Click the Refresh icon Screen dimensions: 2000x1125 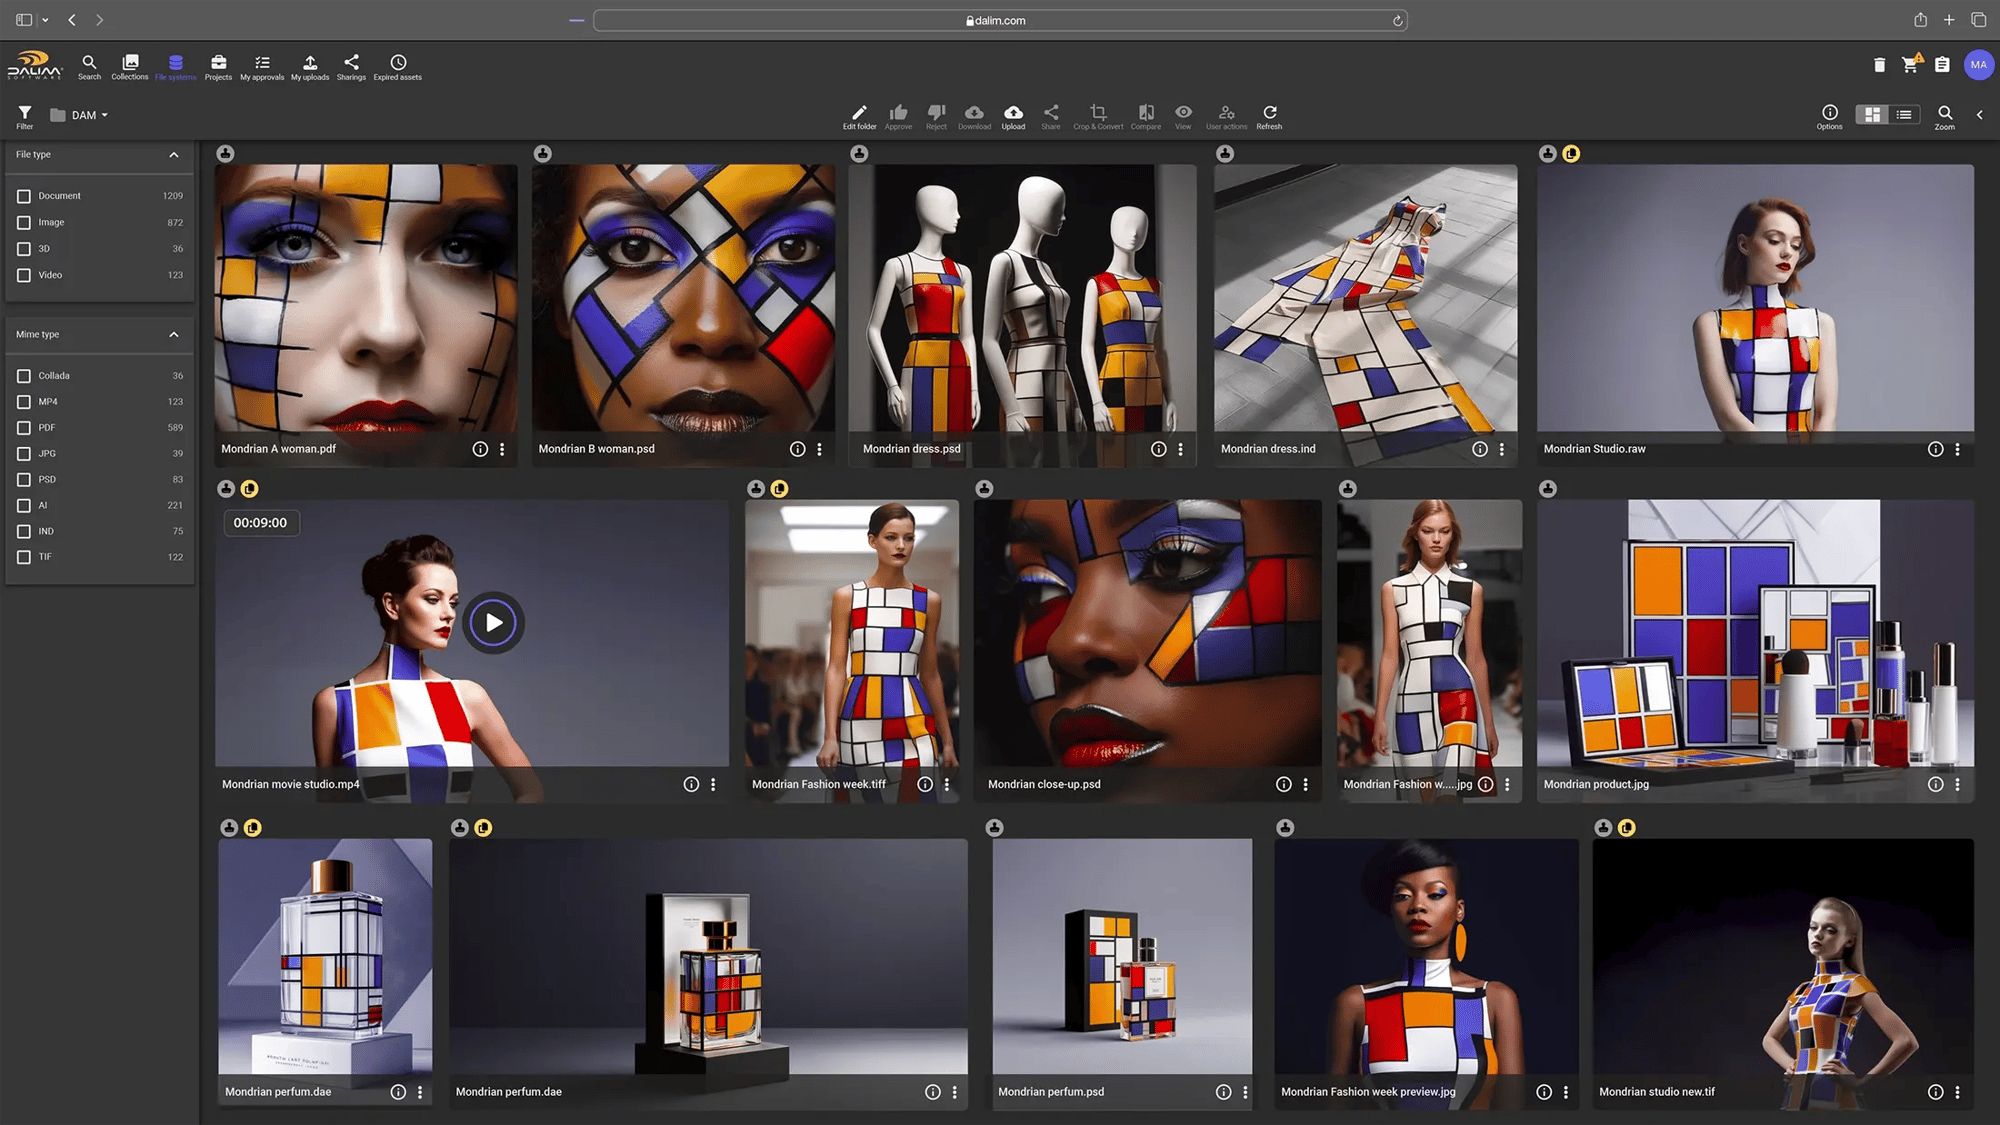coord(1269,113)
